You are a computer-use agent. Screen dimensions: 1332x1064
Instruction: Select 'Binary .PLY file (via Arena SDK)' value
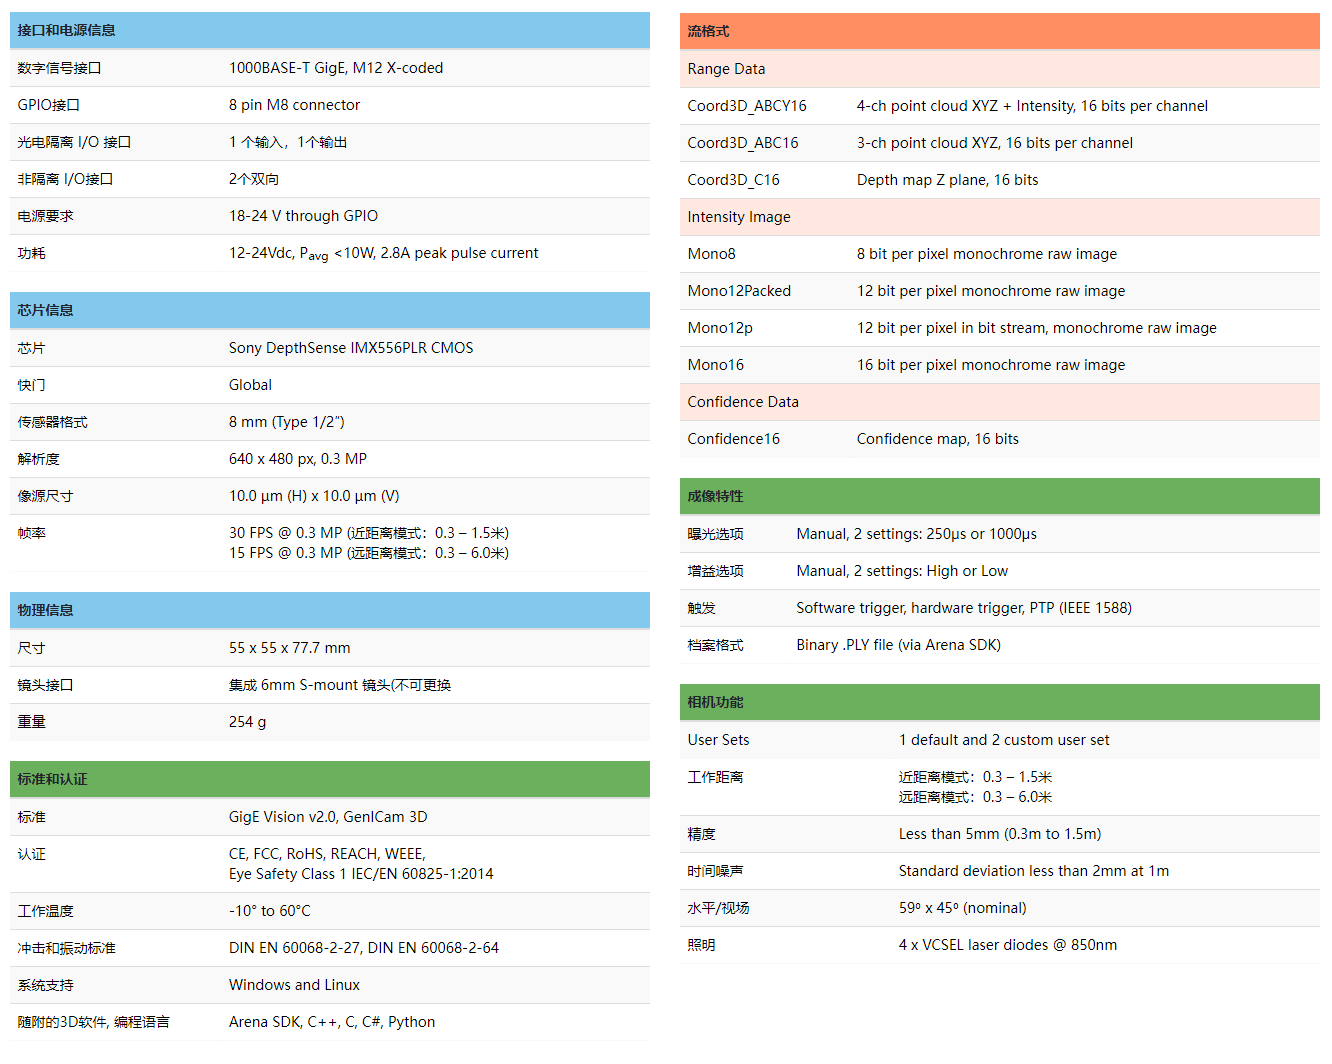(x=898, y=645)
